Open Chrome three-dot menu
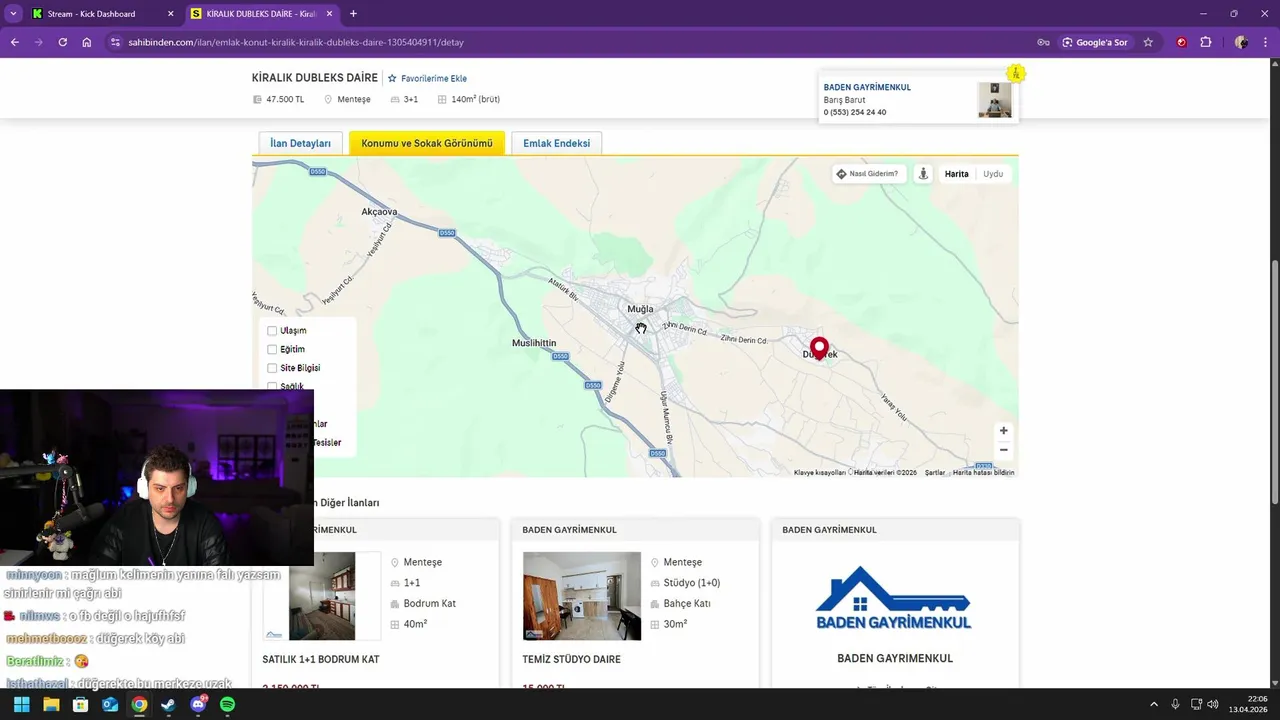Screen dimensions: 1280x720 [1265, 42]
